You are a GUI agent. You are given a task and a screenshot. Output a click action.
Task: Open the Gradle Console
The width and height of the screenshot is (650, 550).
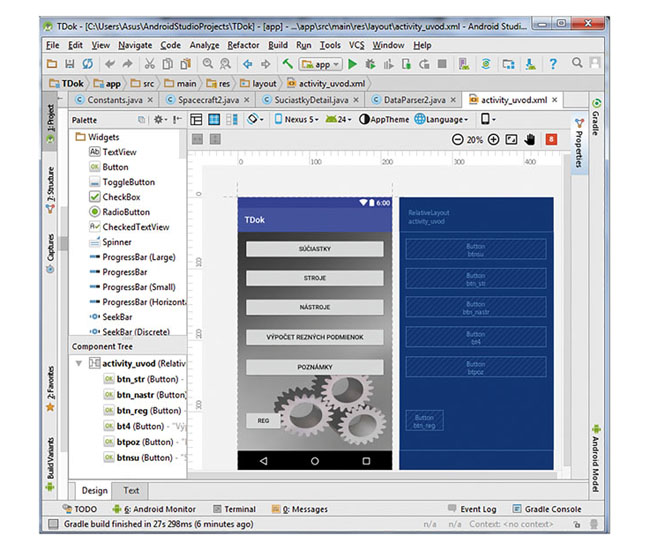coord(547,509)
